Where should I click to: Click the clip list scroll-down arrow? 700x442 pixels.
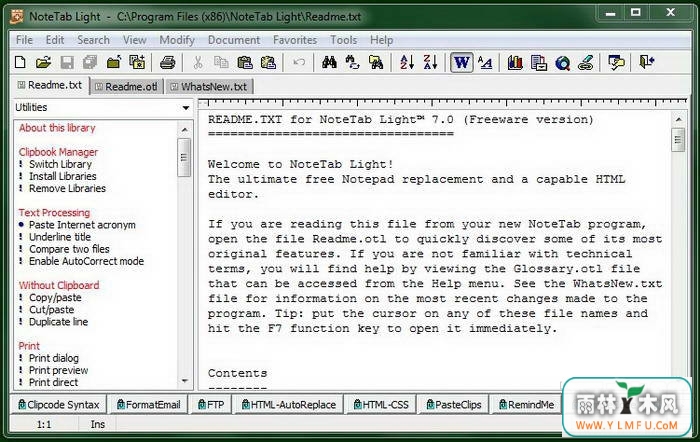pos(184,381)
